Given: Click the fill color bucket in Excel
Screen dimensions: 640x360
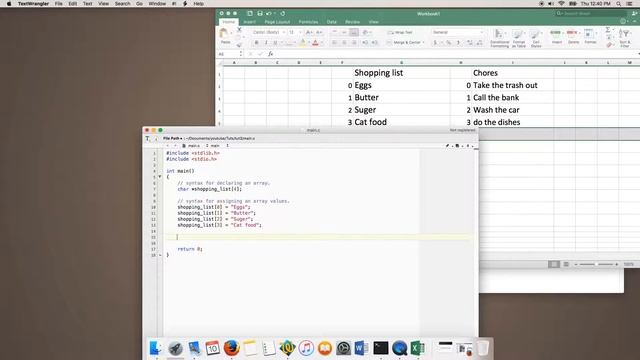Looking at the screenshot, I should [x=302, y=42].
